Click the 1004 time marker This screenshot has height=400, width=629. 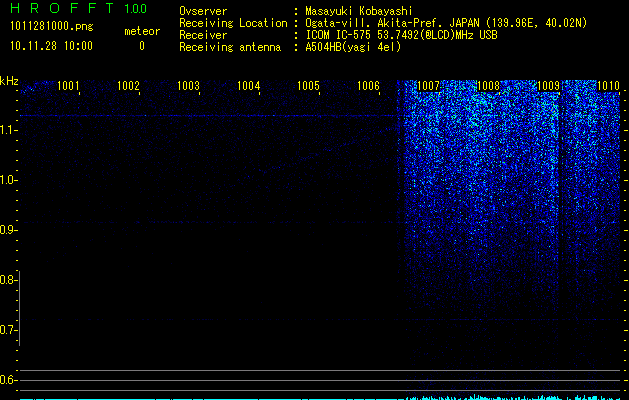(248, 85)
